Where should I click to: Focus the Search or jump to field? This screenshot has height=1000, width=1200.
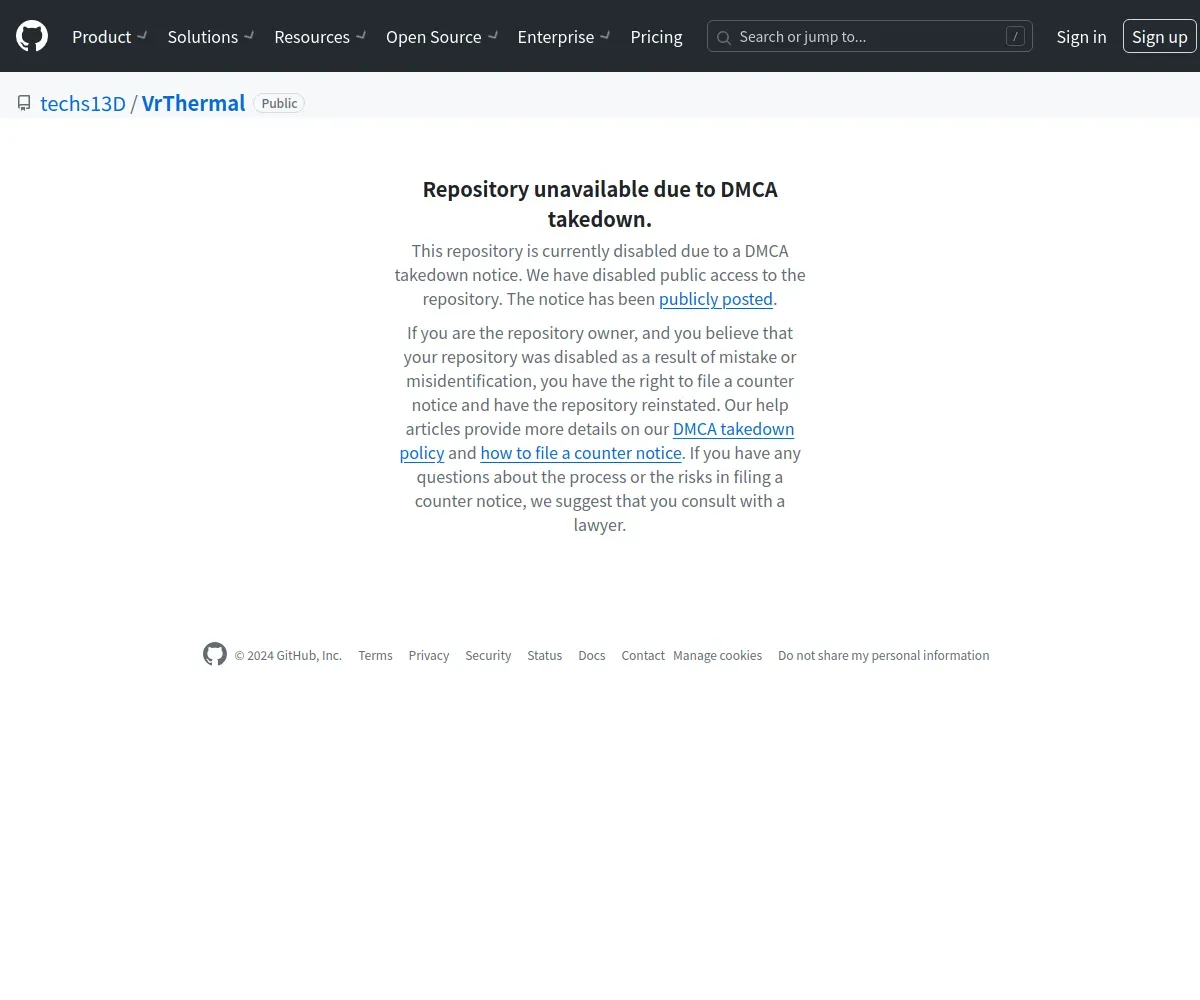(x=870, y=37)
